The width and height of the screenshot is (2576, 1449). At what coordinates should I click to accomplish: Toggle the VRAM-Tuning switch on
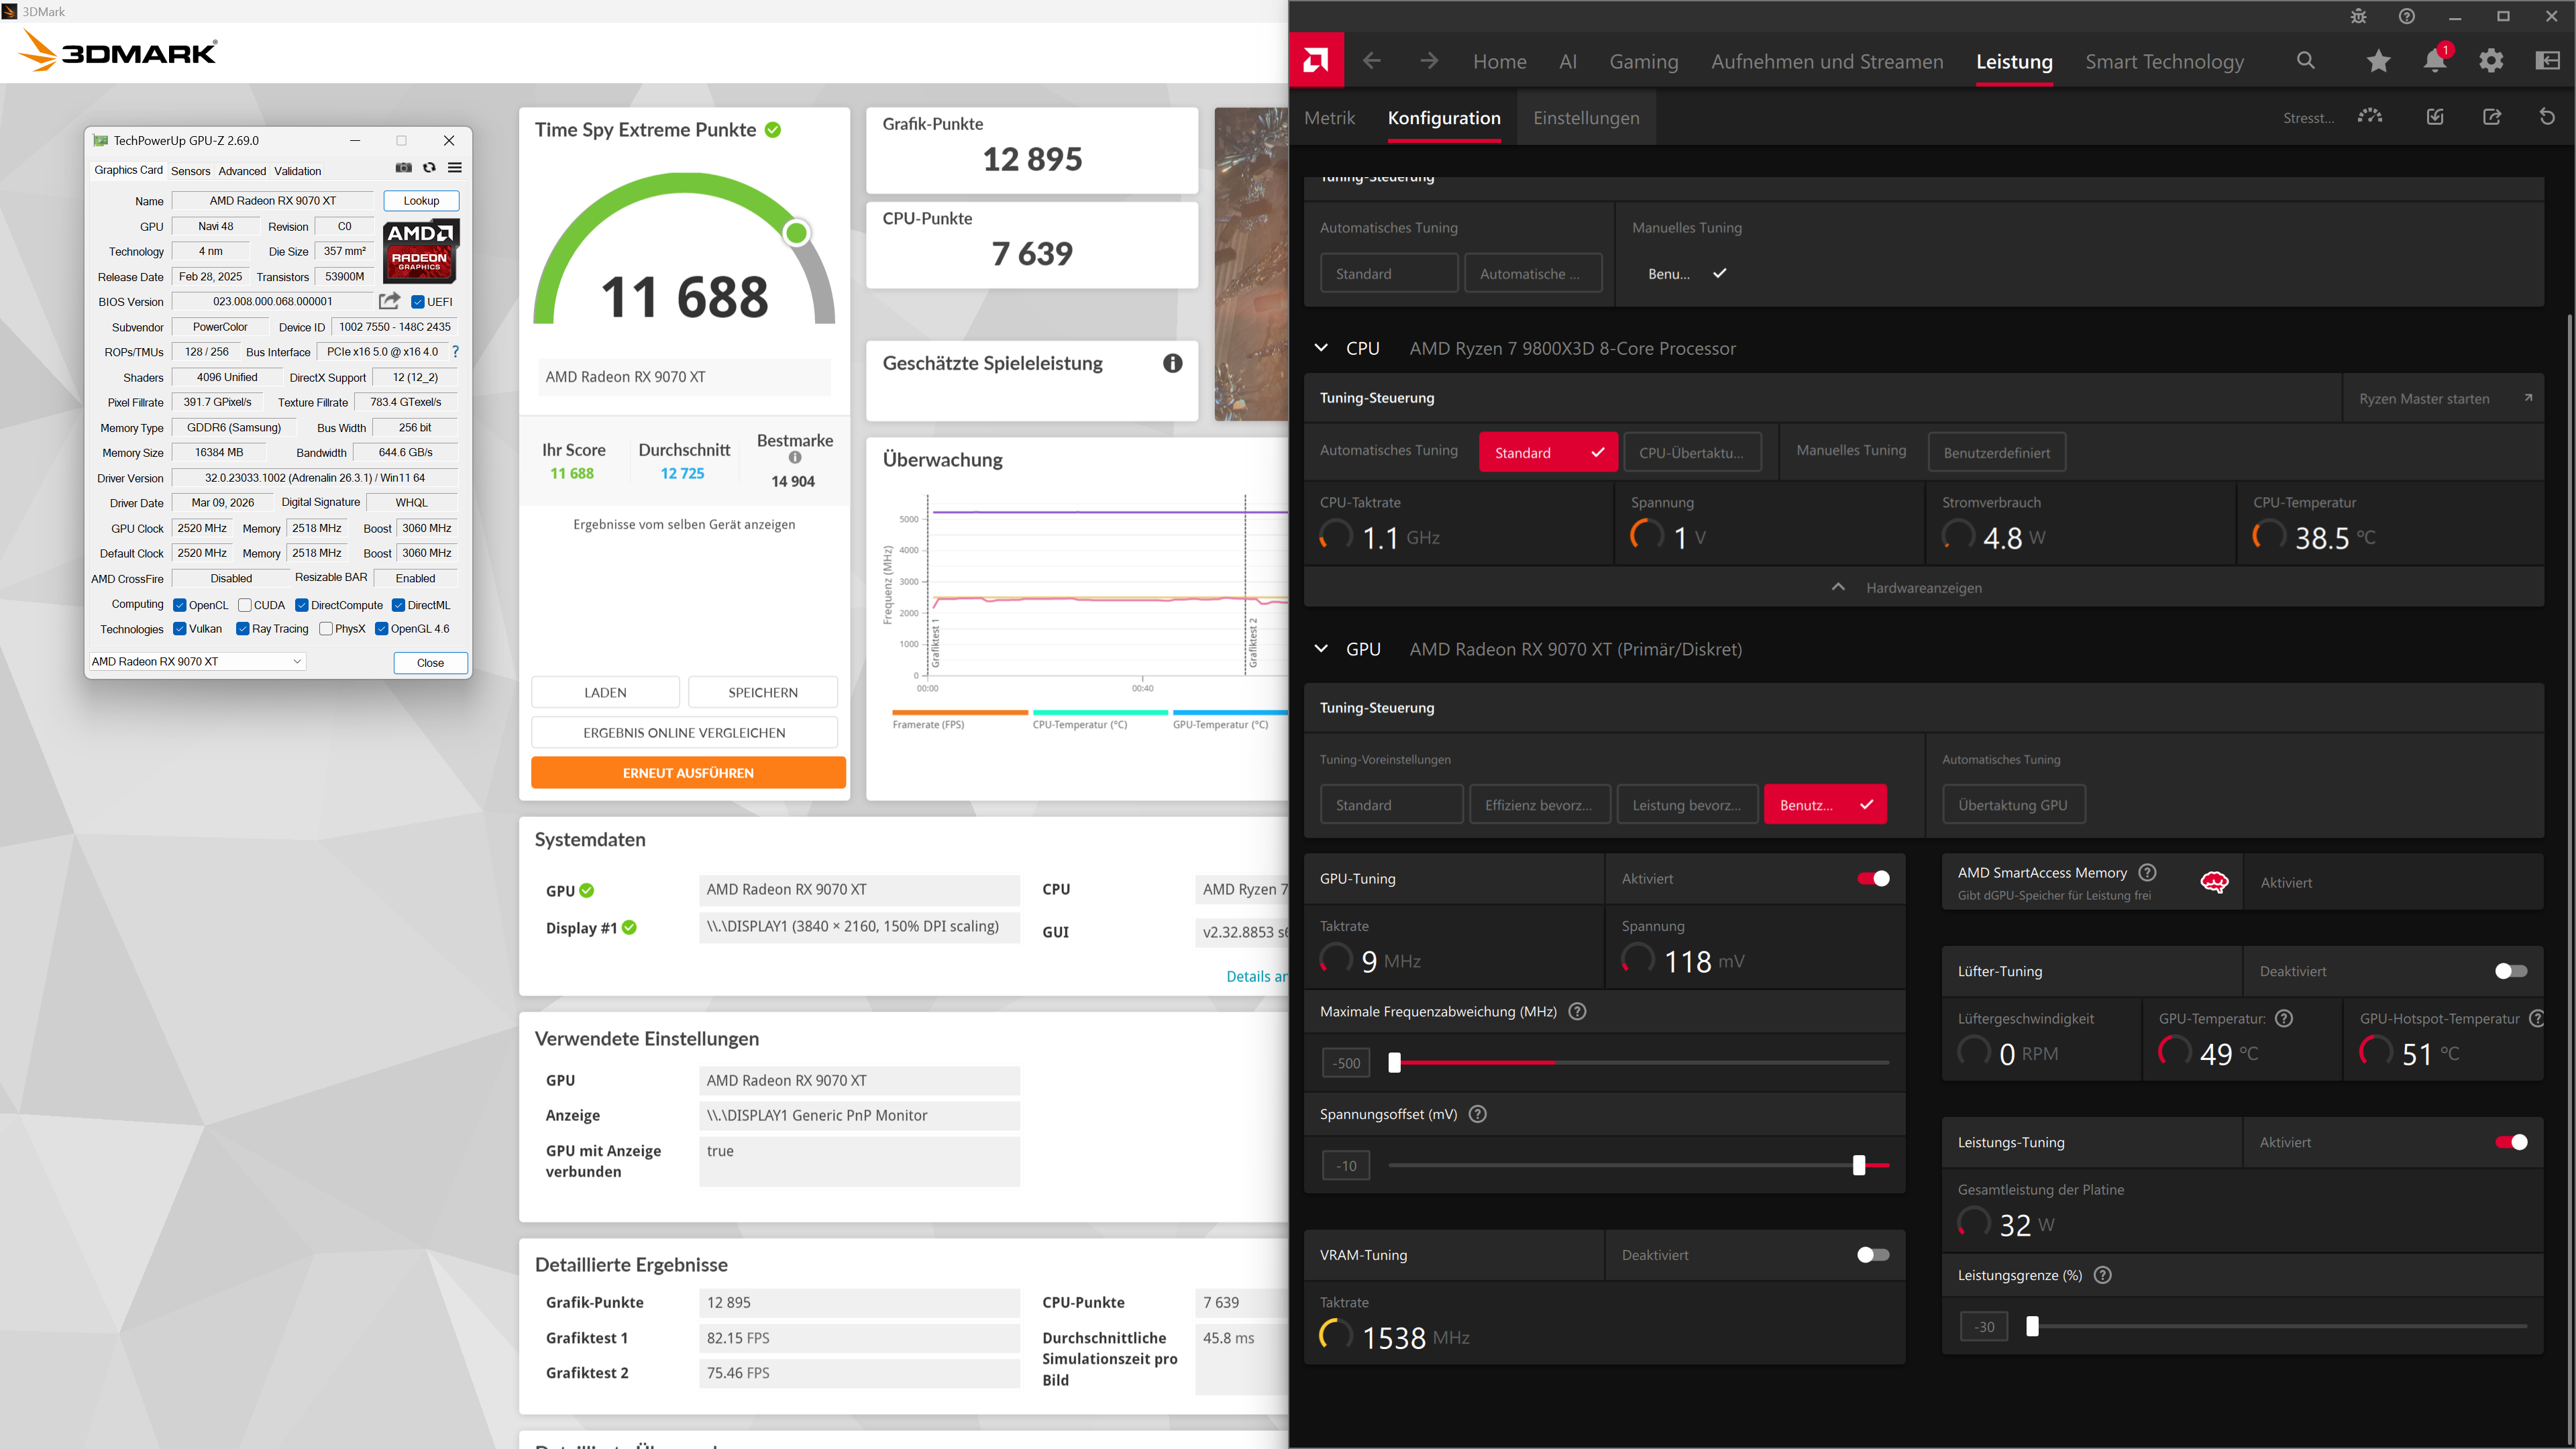click(1872, 1255)
